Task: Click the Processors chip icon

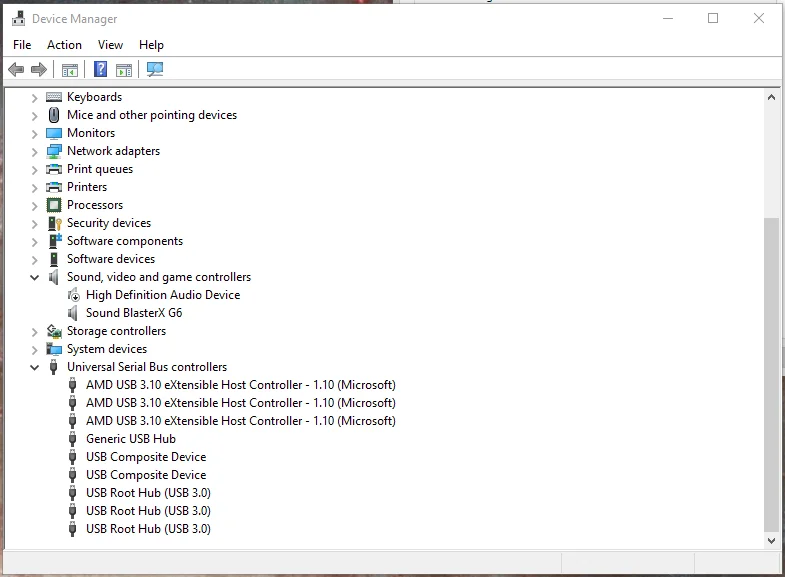Action: [54, 205]
